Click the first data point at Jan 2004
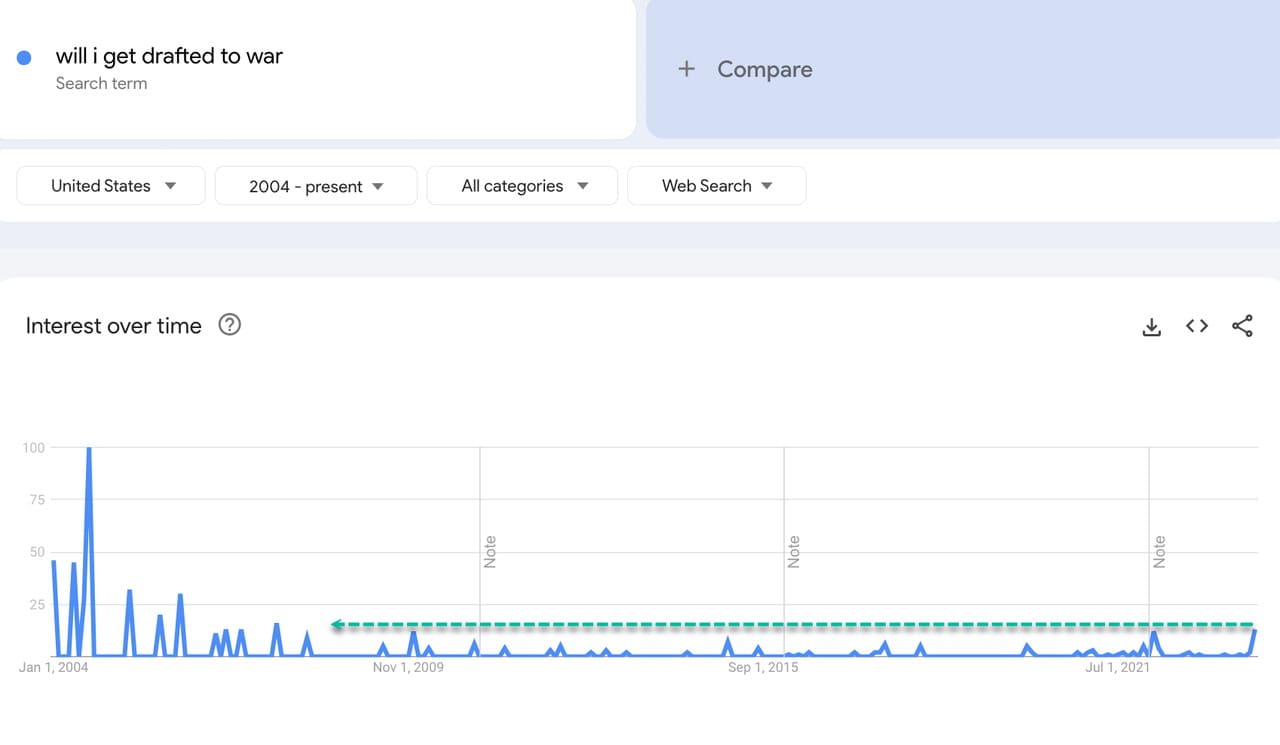Screen dimensions: 1280x745 tap(54, 562)
